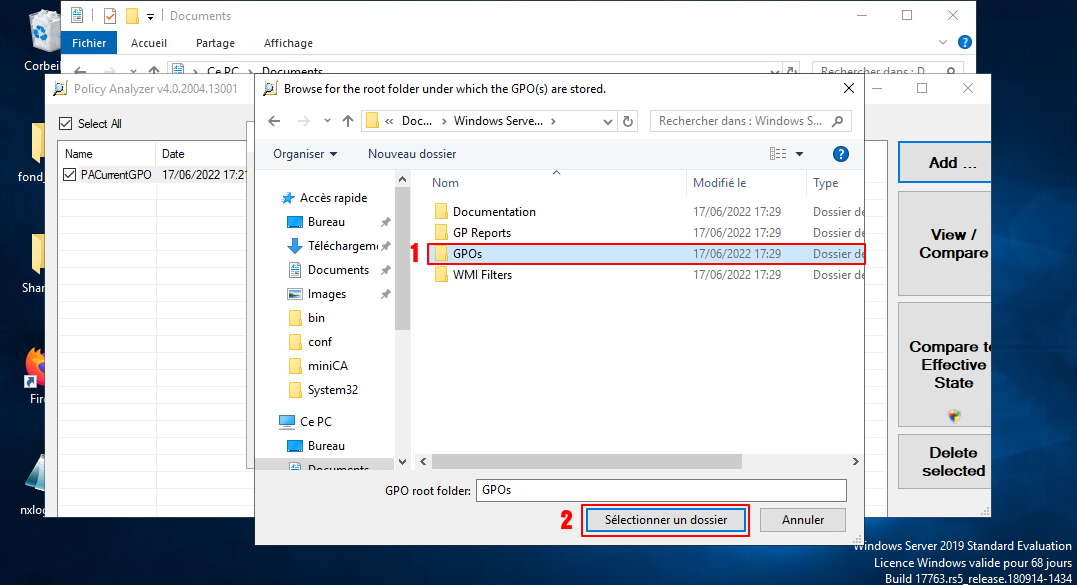
Task: Click the Sélectionner un dossier button
Action: (665, 520)
